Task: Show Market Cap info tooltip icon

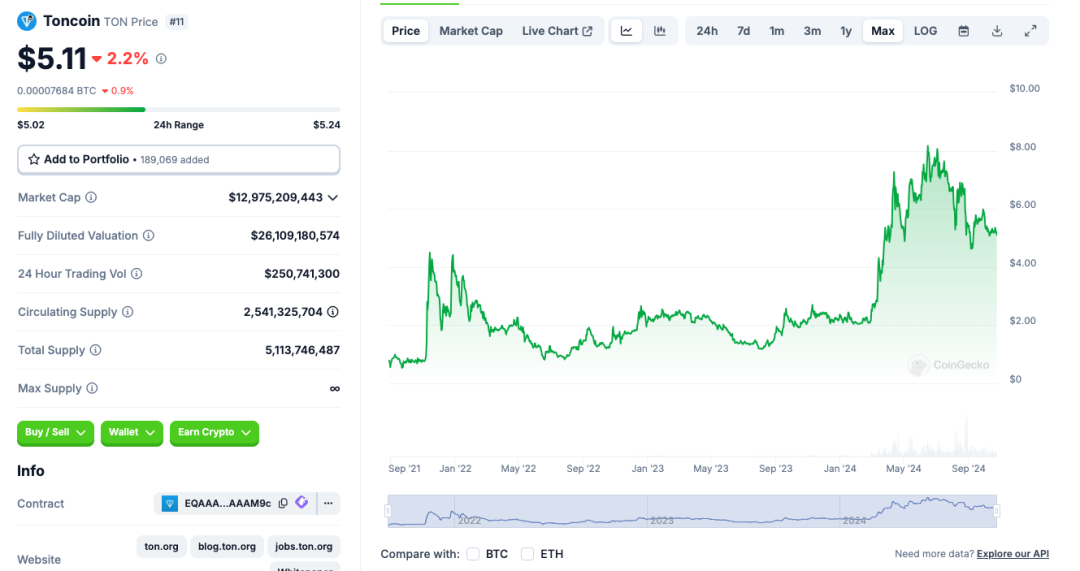Action: [91, 198]
